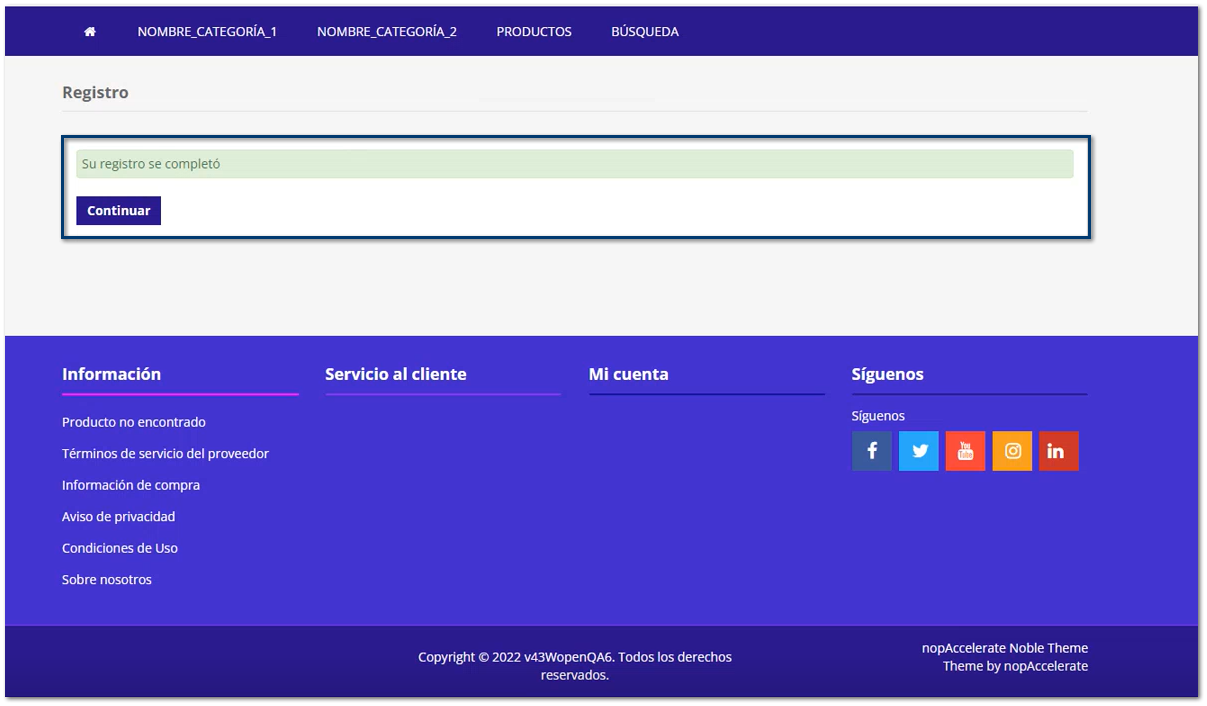Open the Producto no encontrado link
Image resolution: width=1207 pixels, height=706 pixels.
coord(133,422)
